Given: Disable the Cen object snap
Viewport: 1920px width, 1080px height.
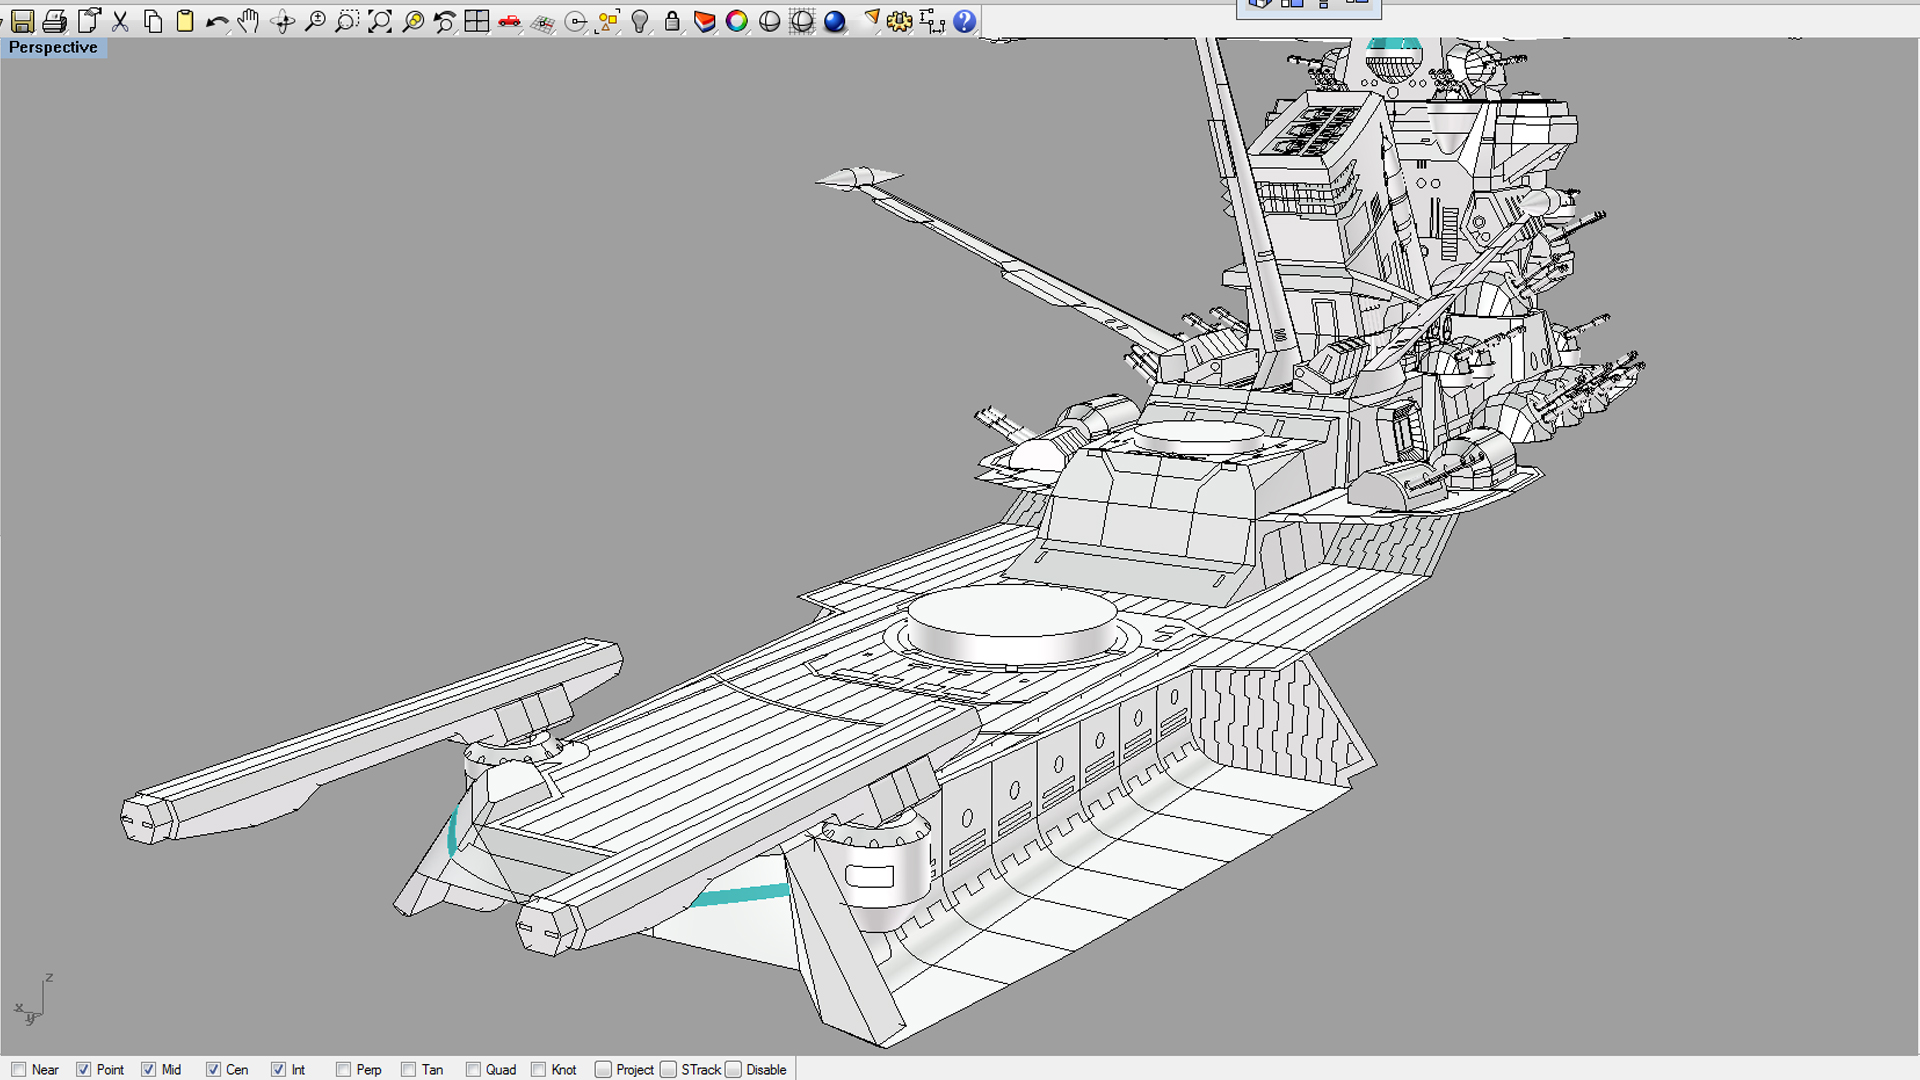Looking at the screenshot, I should point(214,1070).
